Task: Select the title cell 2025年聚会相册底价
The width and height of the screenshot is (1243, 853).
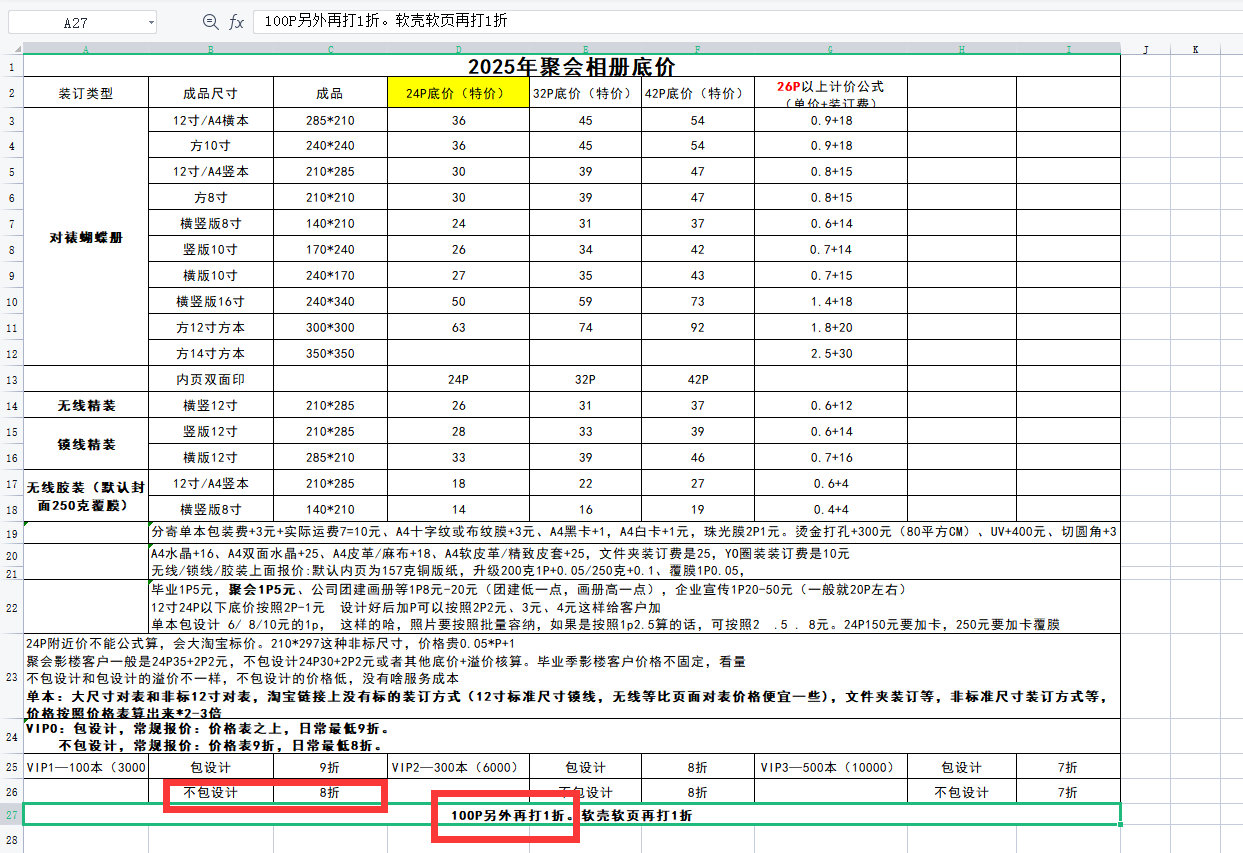Action: click(571, 67)
